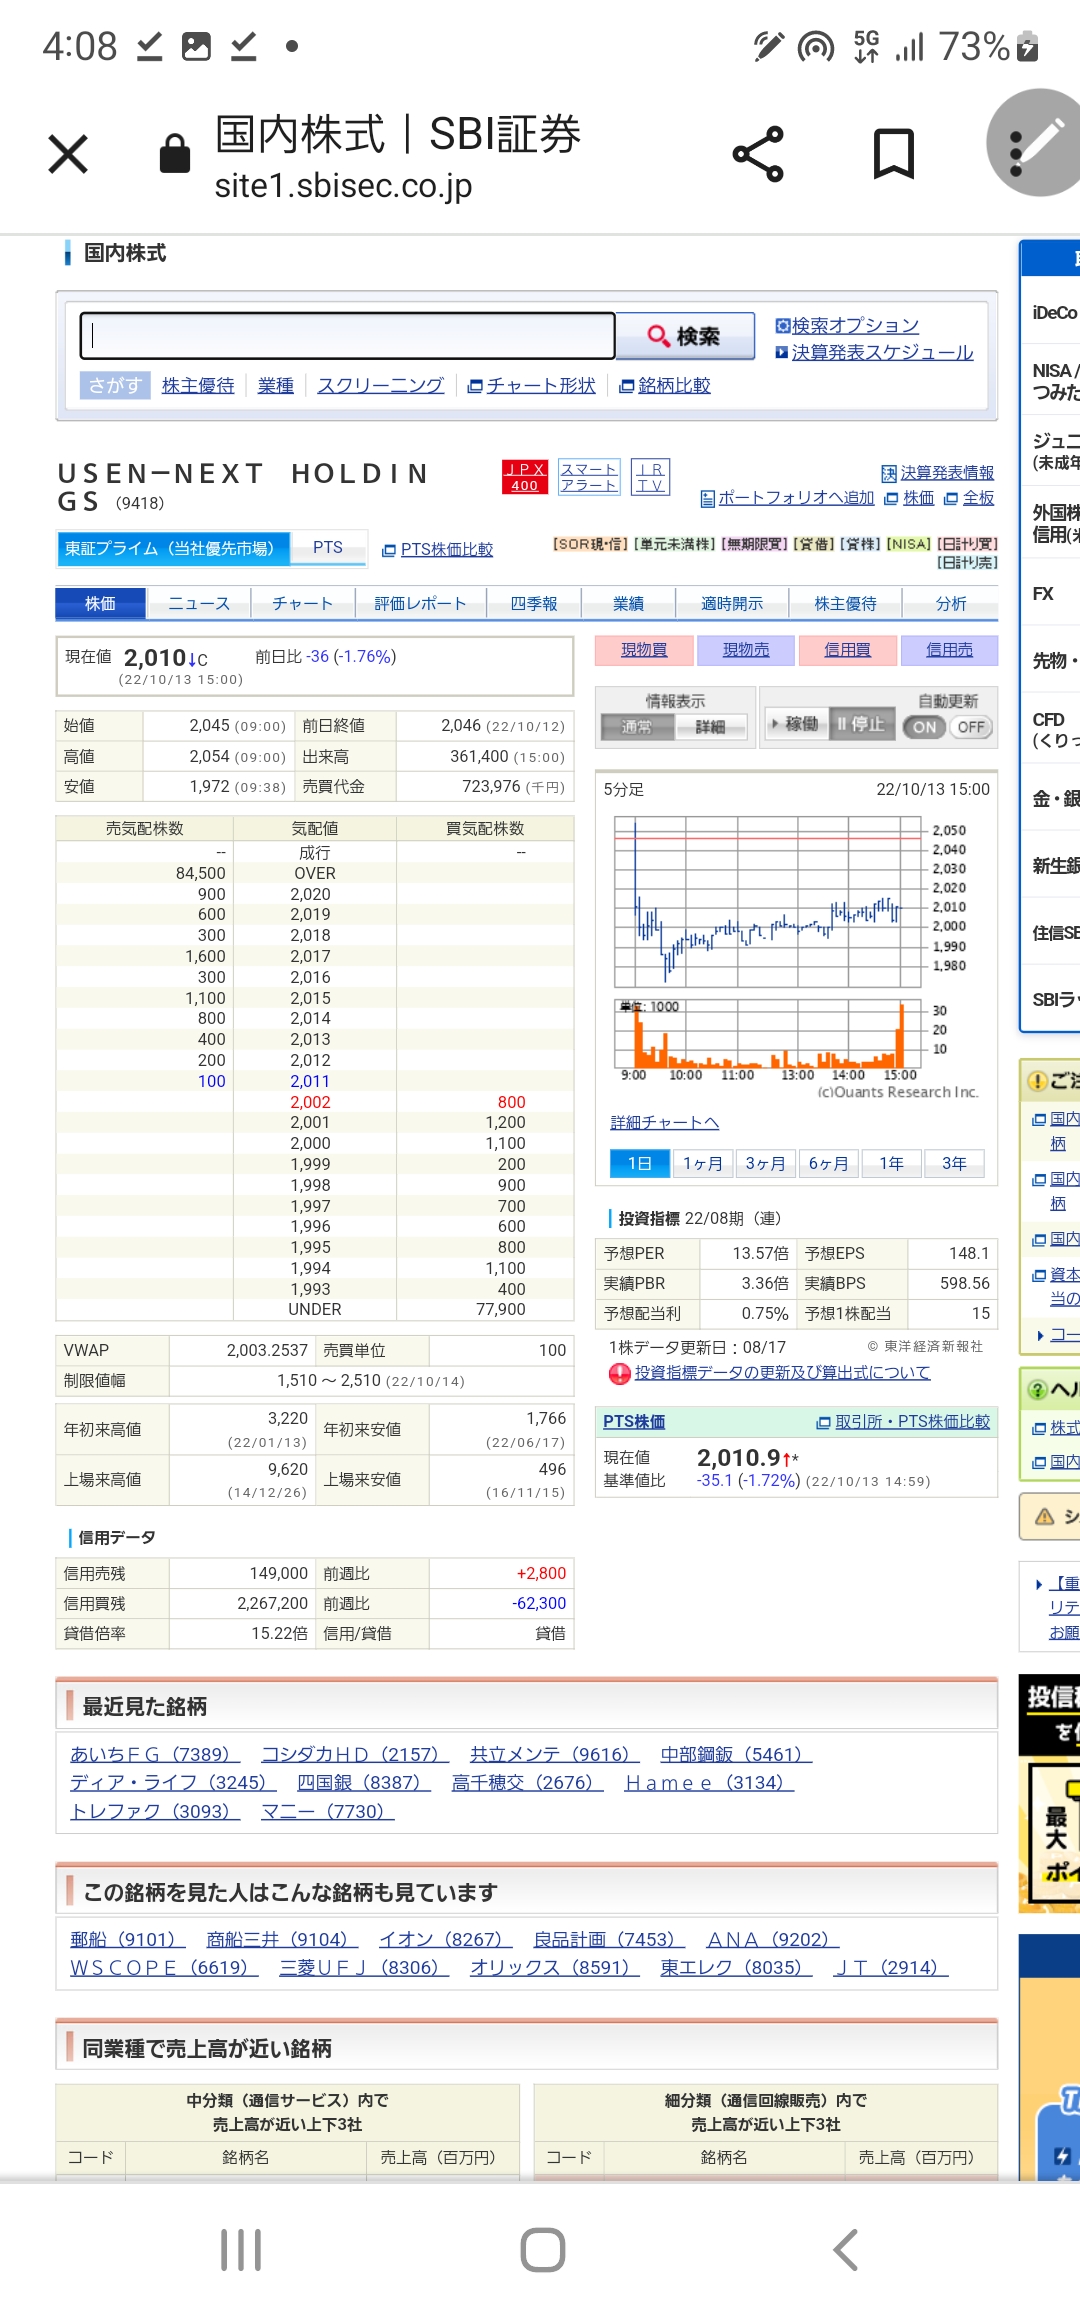Open recently viewed 四国銀 (8387)
This screenshot has width=1080, height=2316.
pos(363,1782)
